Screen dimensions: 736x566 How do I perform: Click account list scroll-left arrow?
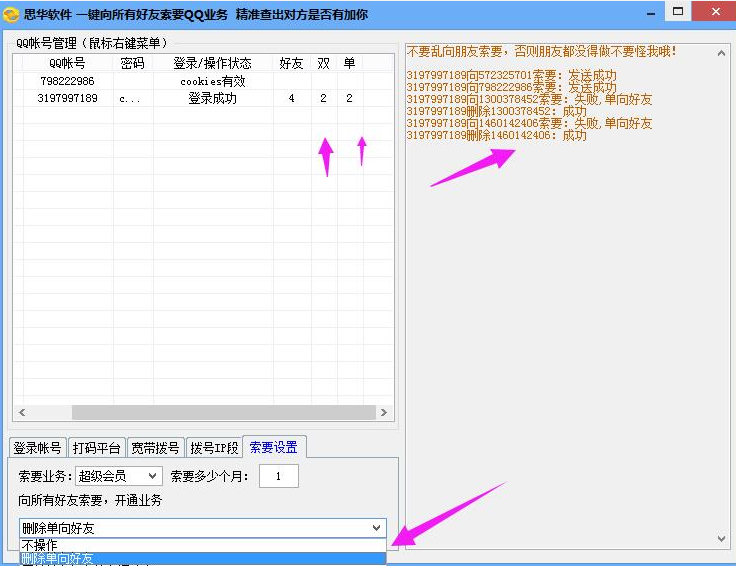[x=22, y=412]
